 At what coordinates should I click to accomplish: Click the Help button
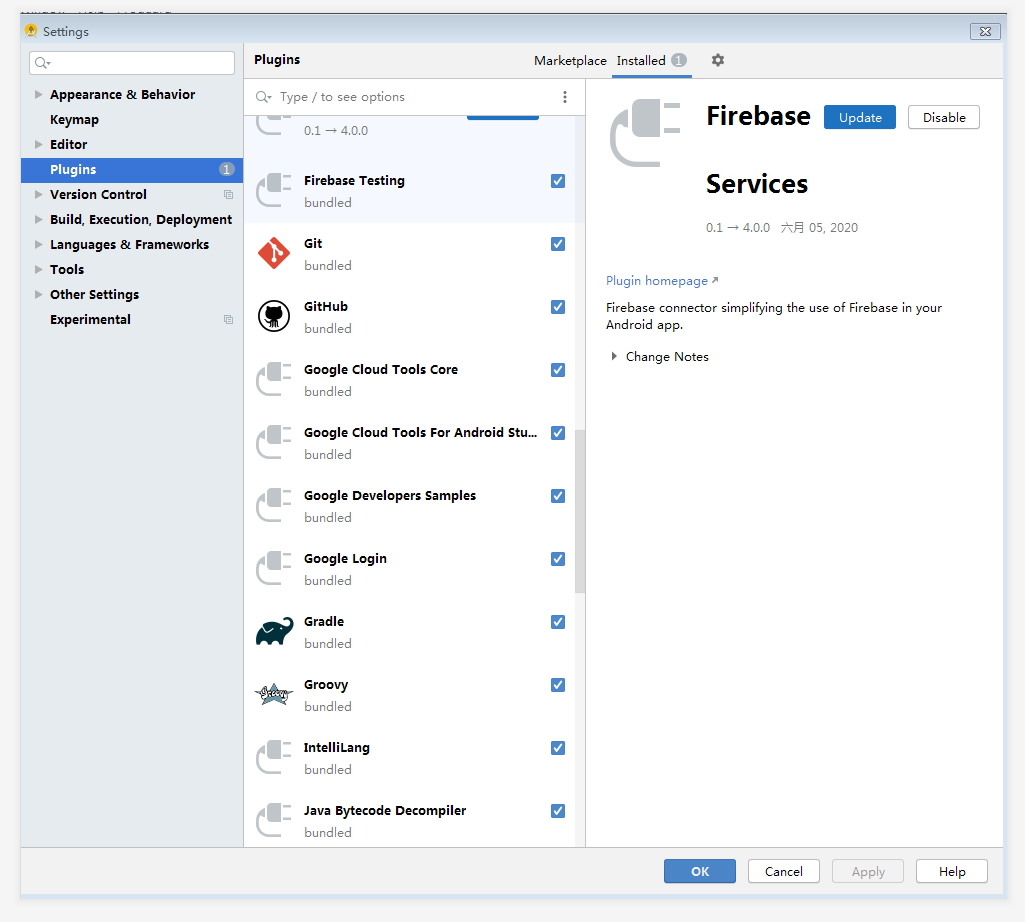pyautogui.click(x=952, y=871)
